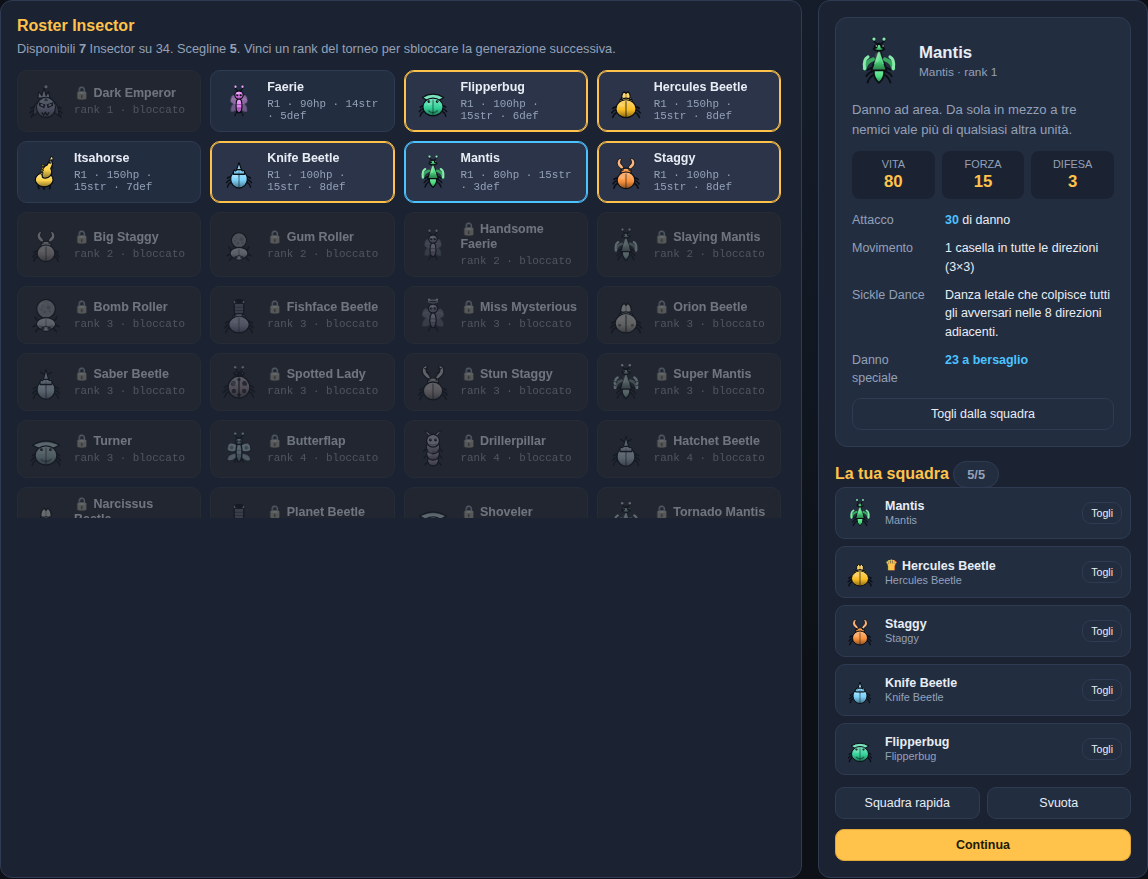Click the lock icon on Big Staggy
Image resolution: width=1148 pixels, height=879 pixels.
[81, 237]
